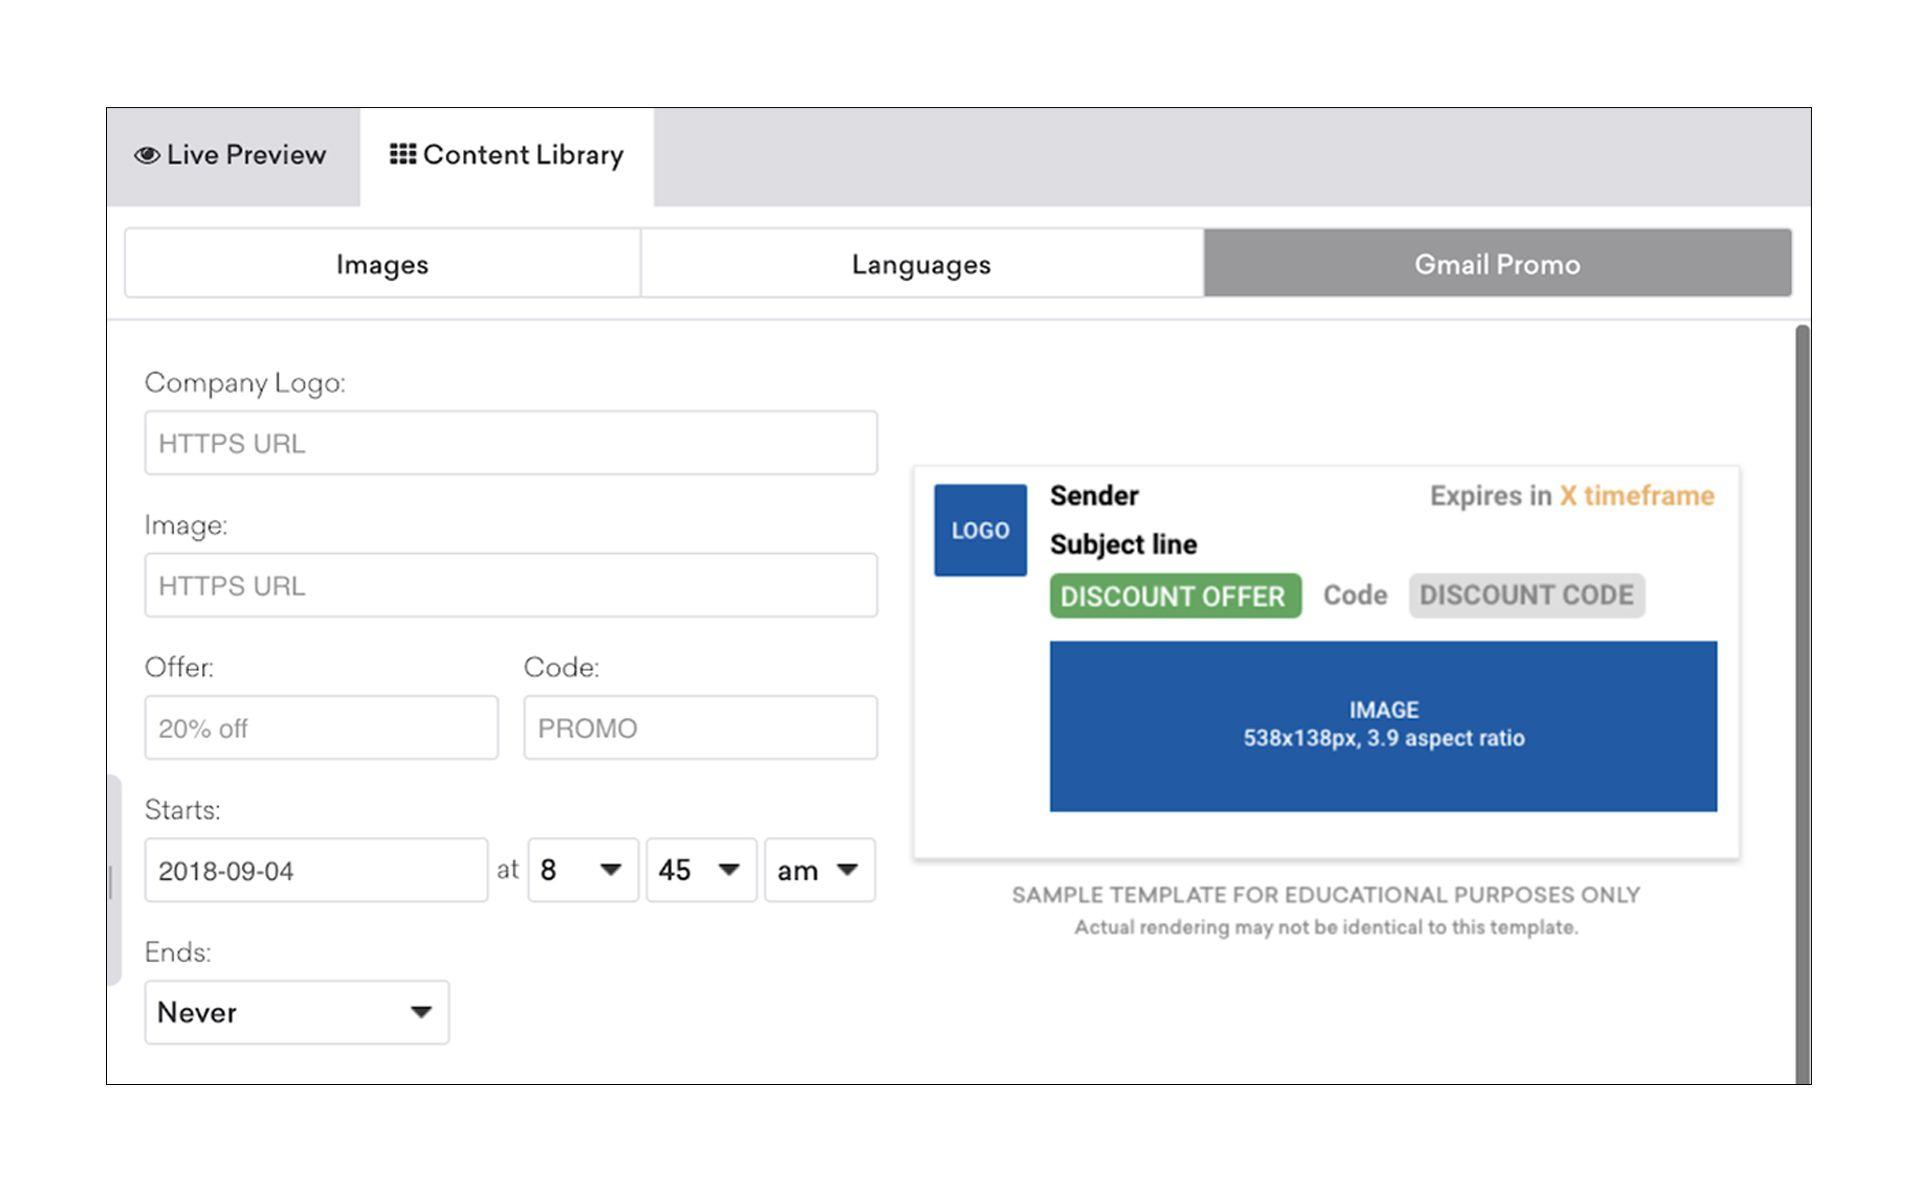Click the DISCOUNT CODE grey badge icon

click(1527, 594)
